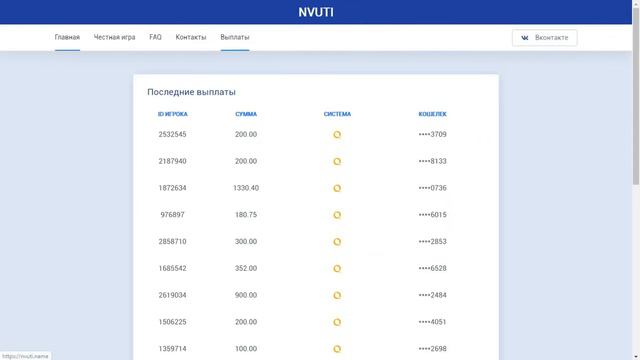Viewport: 640px width, 360px height.
Task: Go to the FAQ page
Action: point(156,37)
